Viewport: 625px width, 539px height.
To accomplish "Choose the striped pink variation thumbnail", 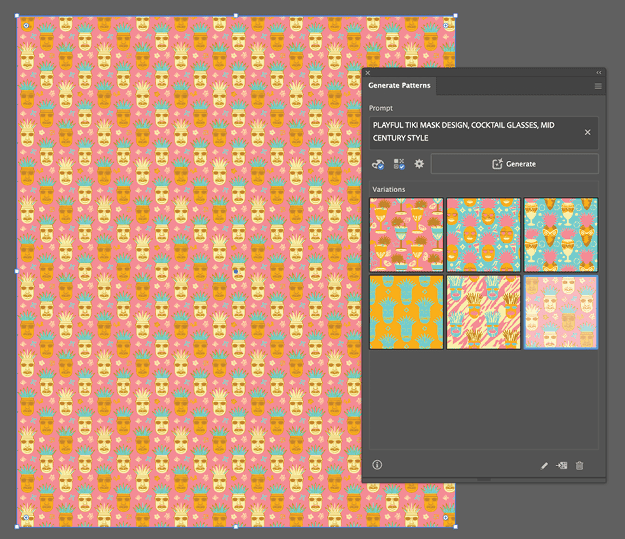I will click(483, 312).
